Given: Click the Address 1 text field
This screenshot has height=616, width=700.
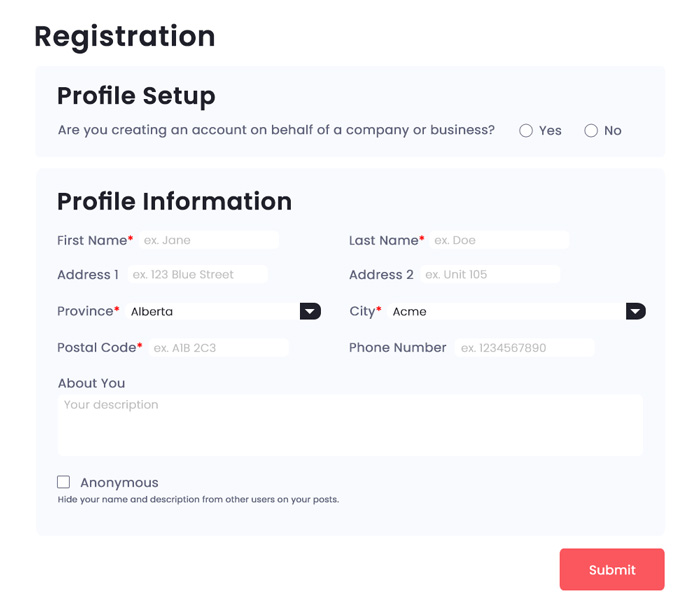Looking at the screenshot, I should (x=198, y=274).
